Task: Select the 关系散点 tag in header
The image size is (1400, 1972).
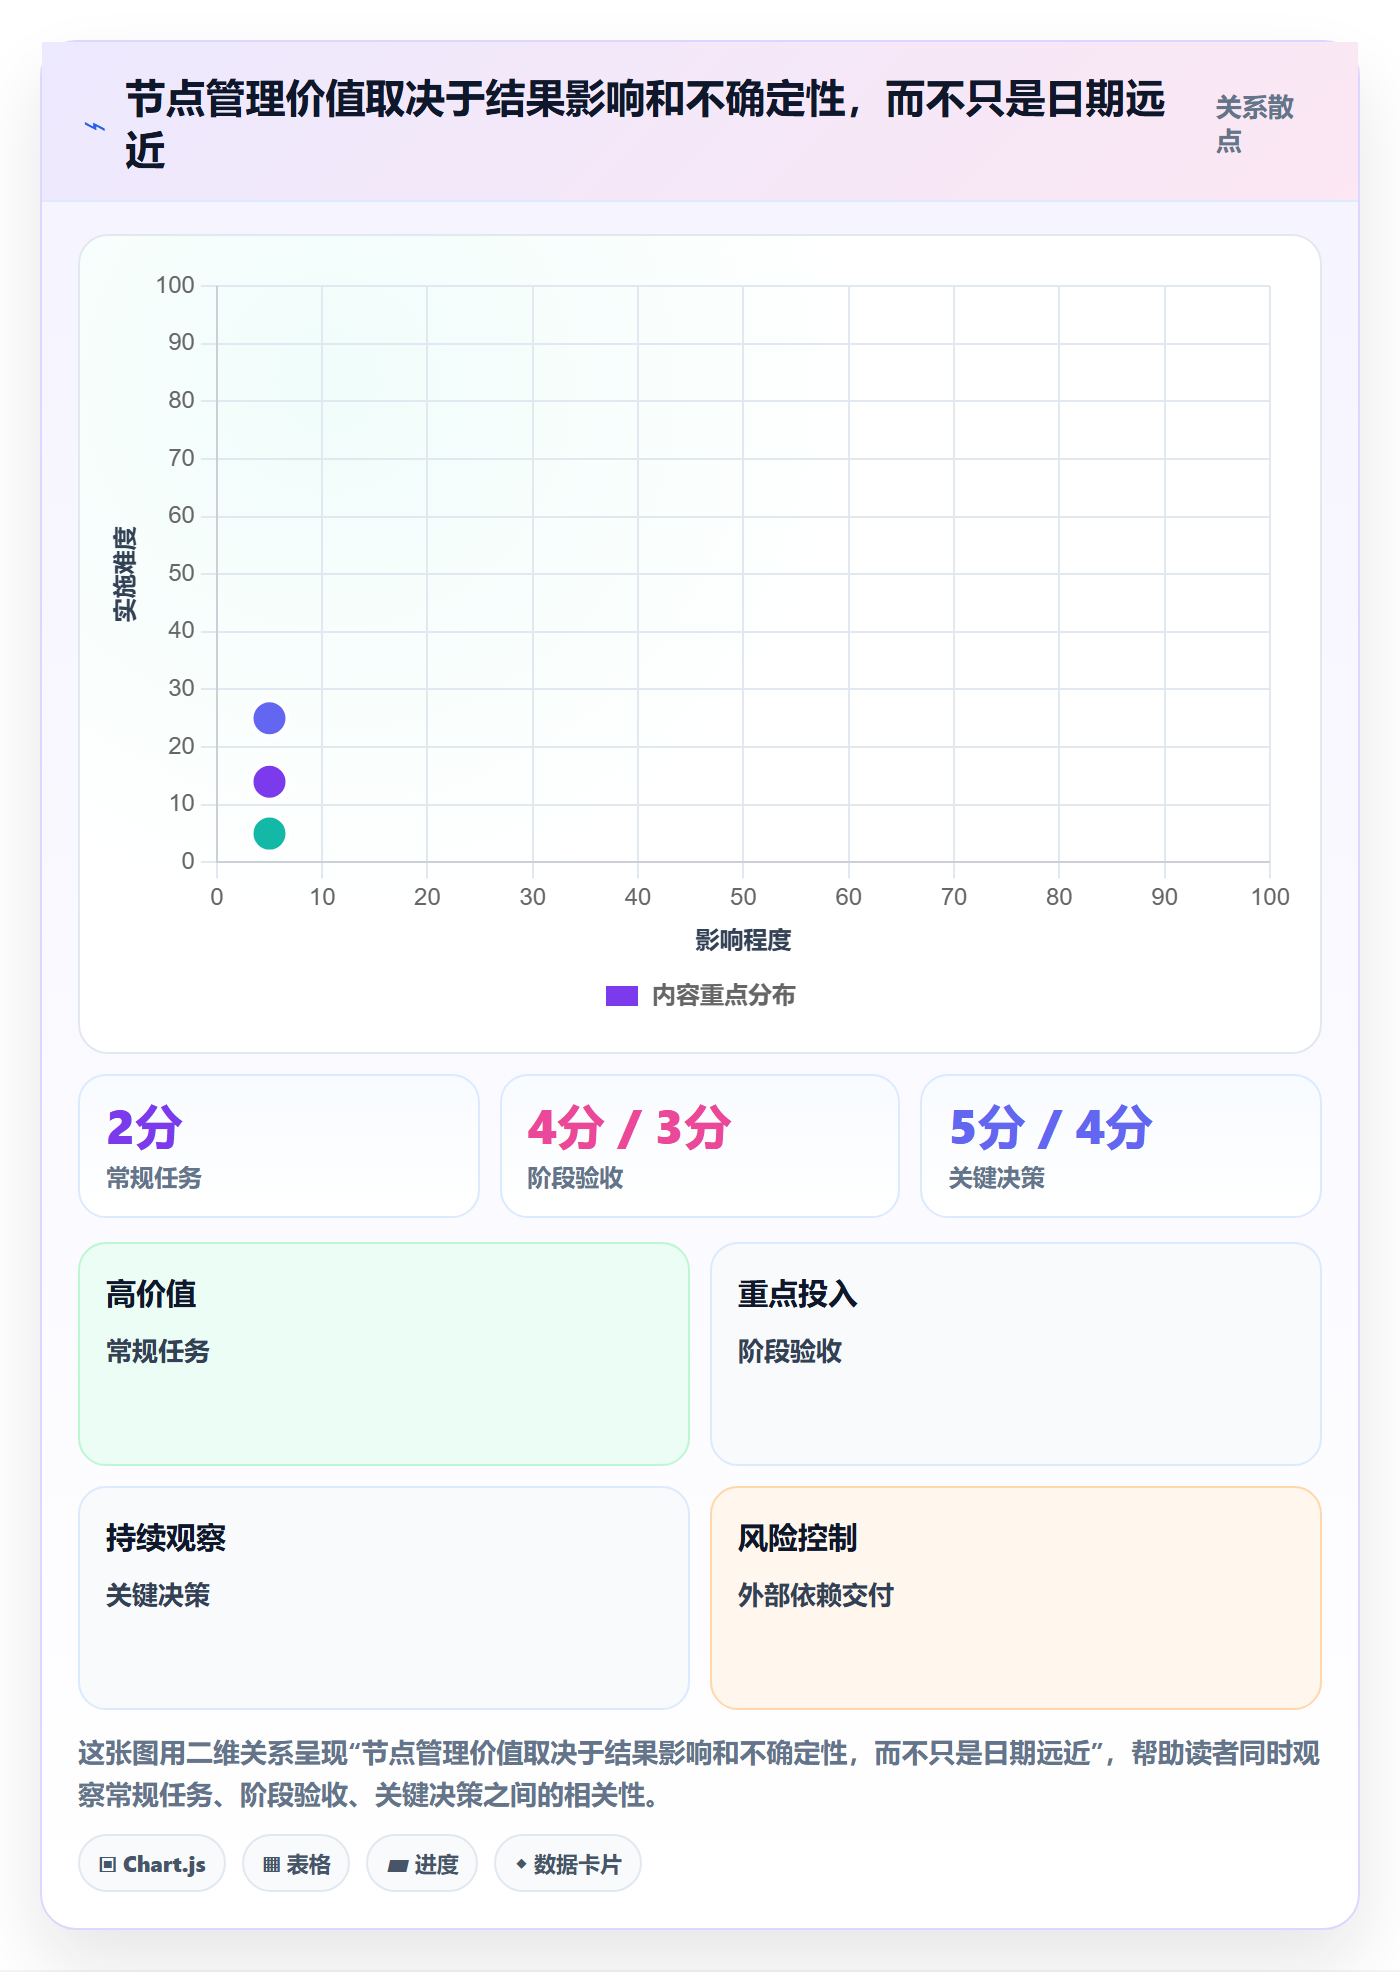Action: tap(1254, 124)
